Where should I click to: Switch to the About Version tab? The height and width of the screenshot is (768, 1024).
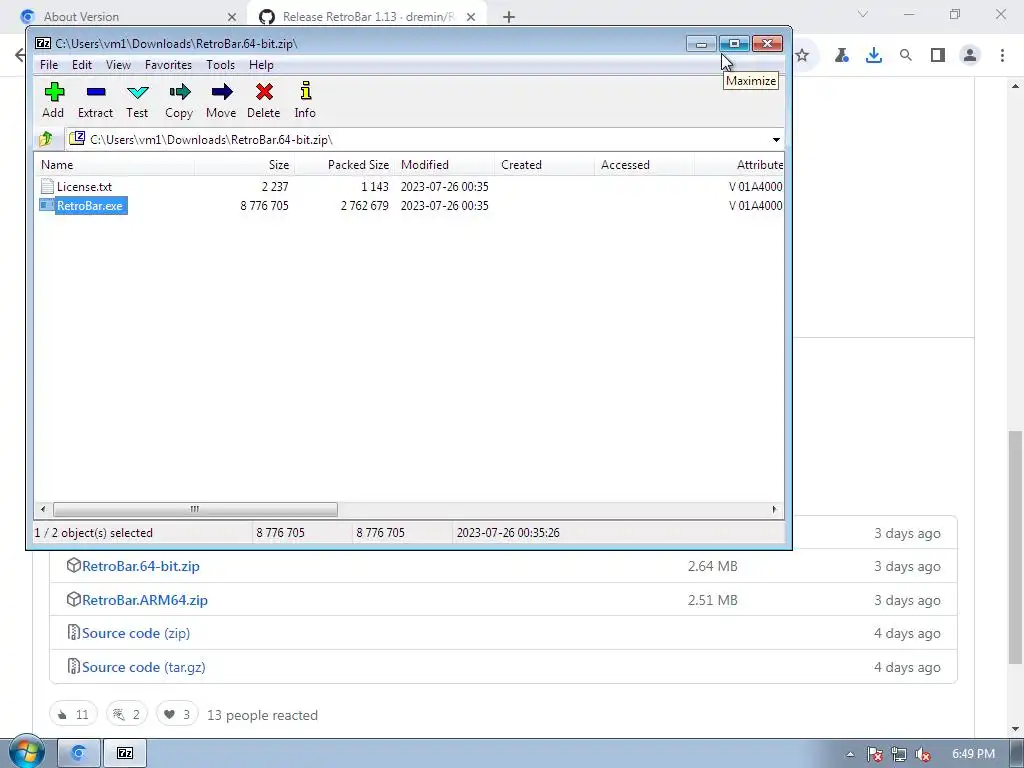click(x=125, y=16)
